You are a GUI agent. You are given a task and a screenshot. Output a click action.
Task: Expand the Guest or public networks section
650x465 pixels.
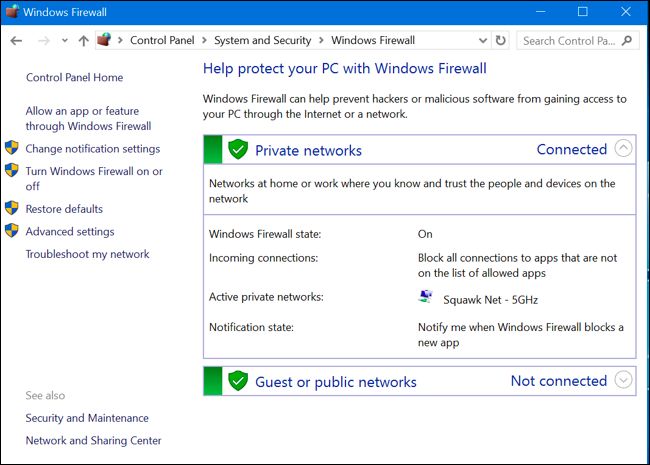pos(623,380)
